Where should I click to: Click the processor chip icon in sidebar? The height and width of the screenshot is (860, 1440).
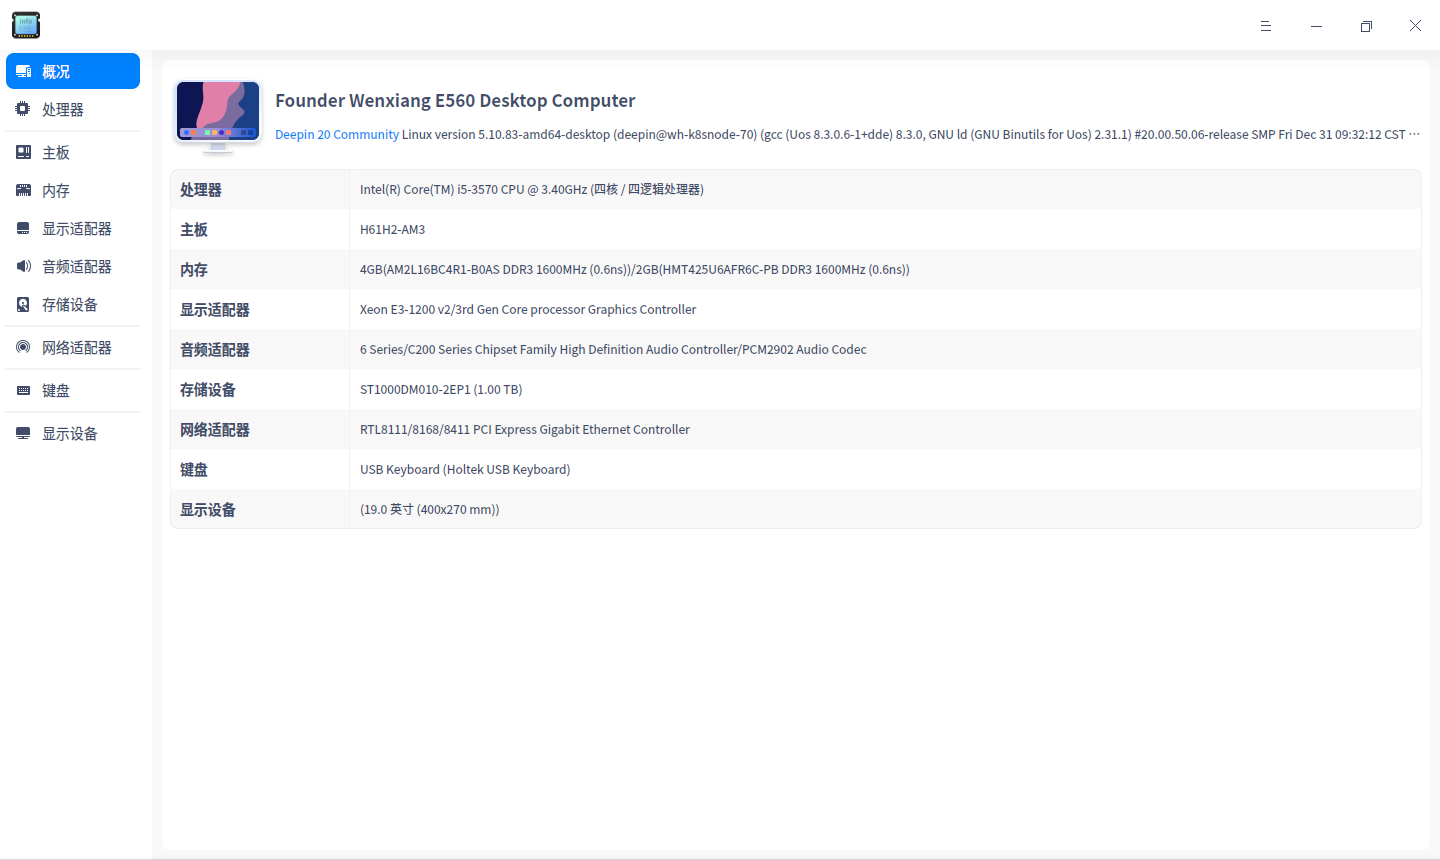(x=23, y=109)
